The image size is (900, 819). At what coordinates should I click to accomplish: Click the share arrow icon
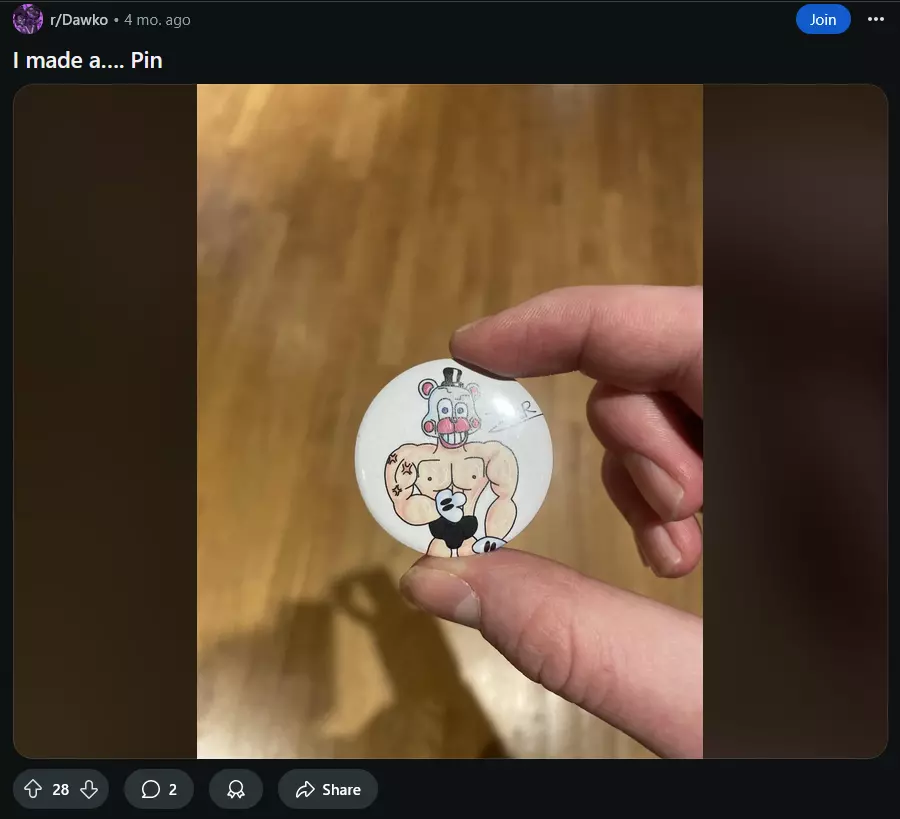click(x=305, y=790)
